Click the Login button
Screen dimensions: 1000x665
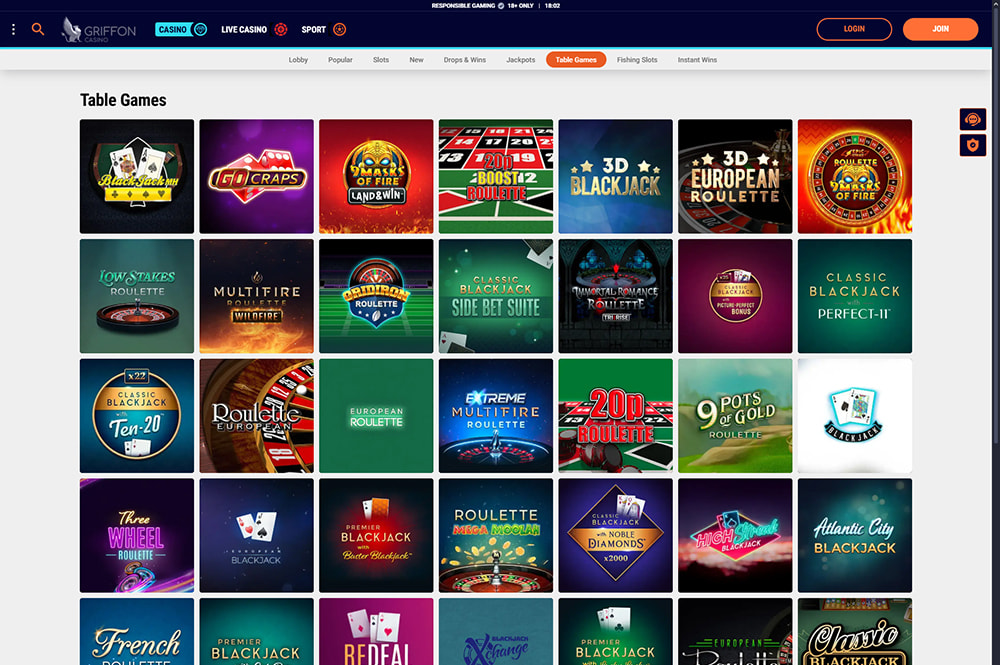tap(854, 29)
